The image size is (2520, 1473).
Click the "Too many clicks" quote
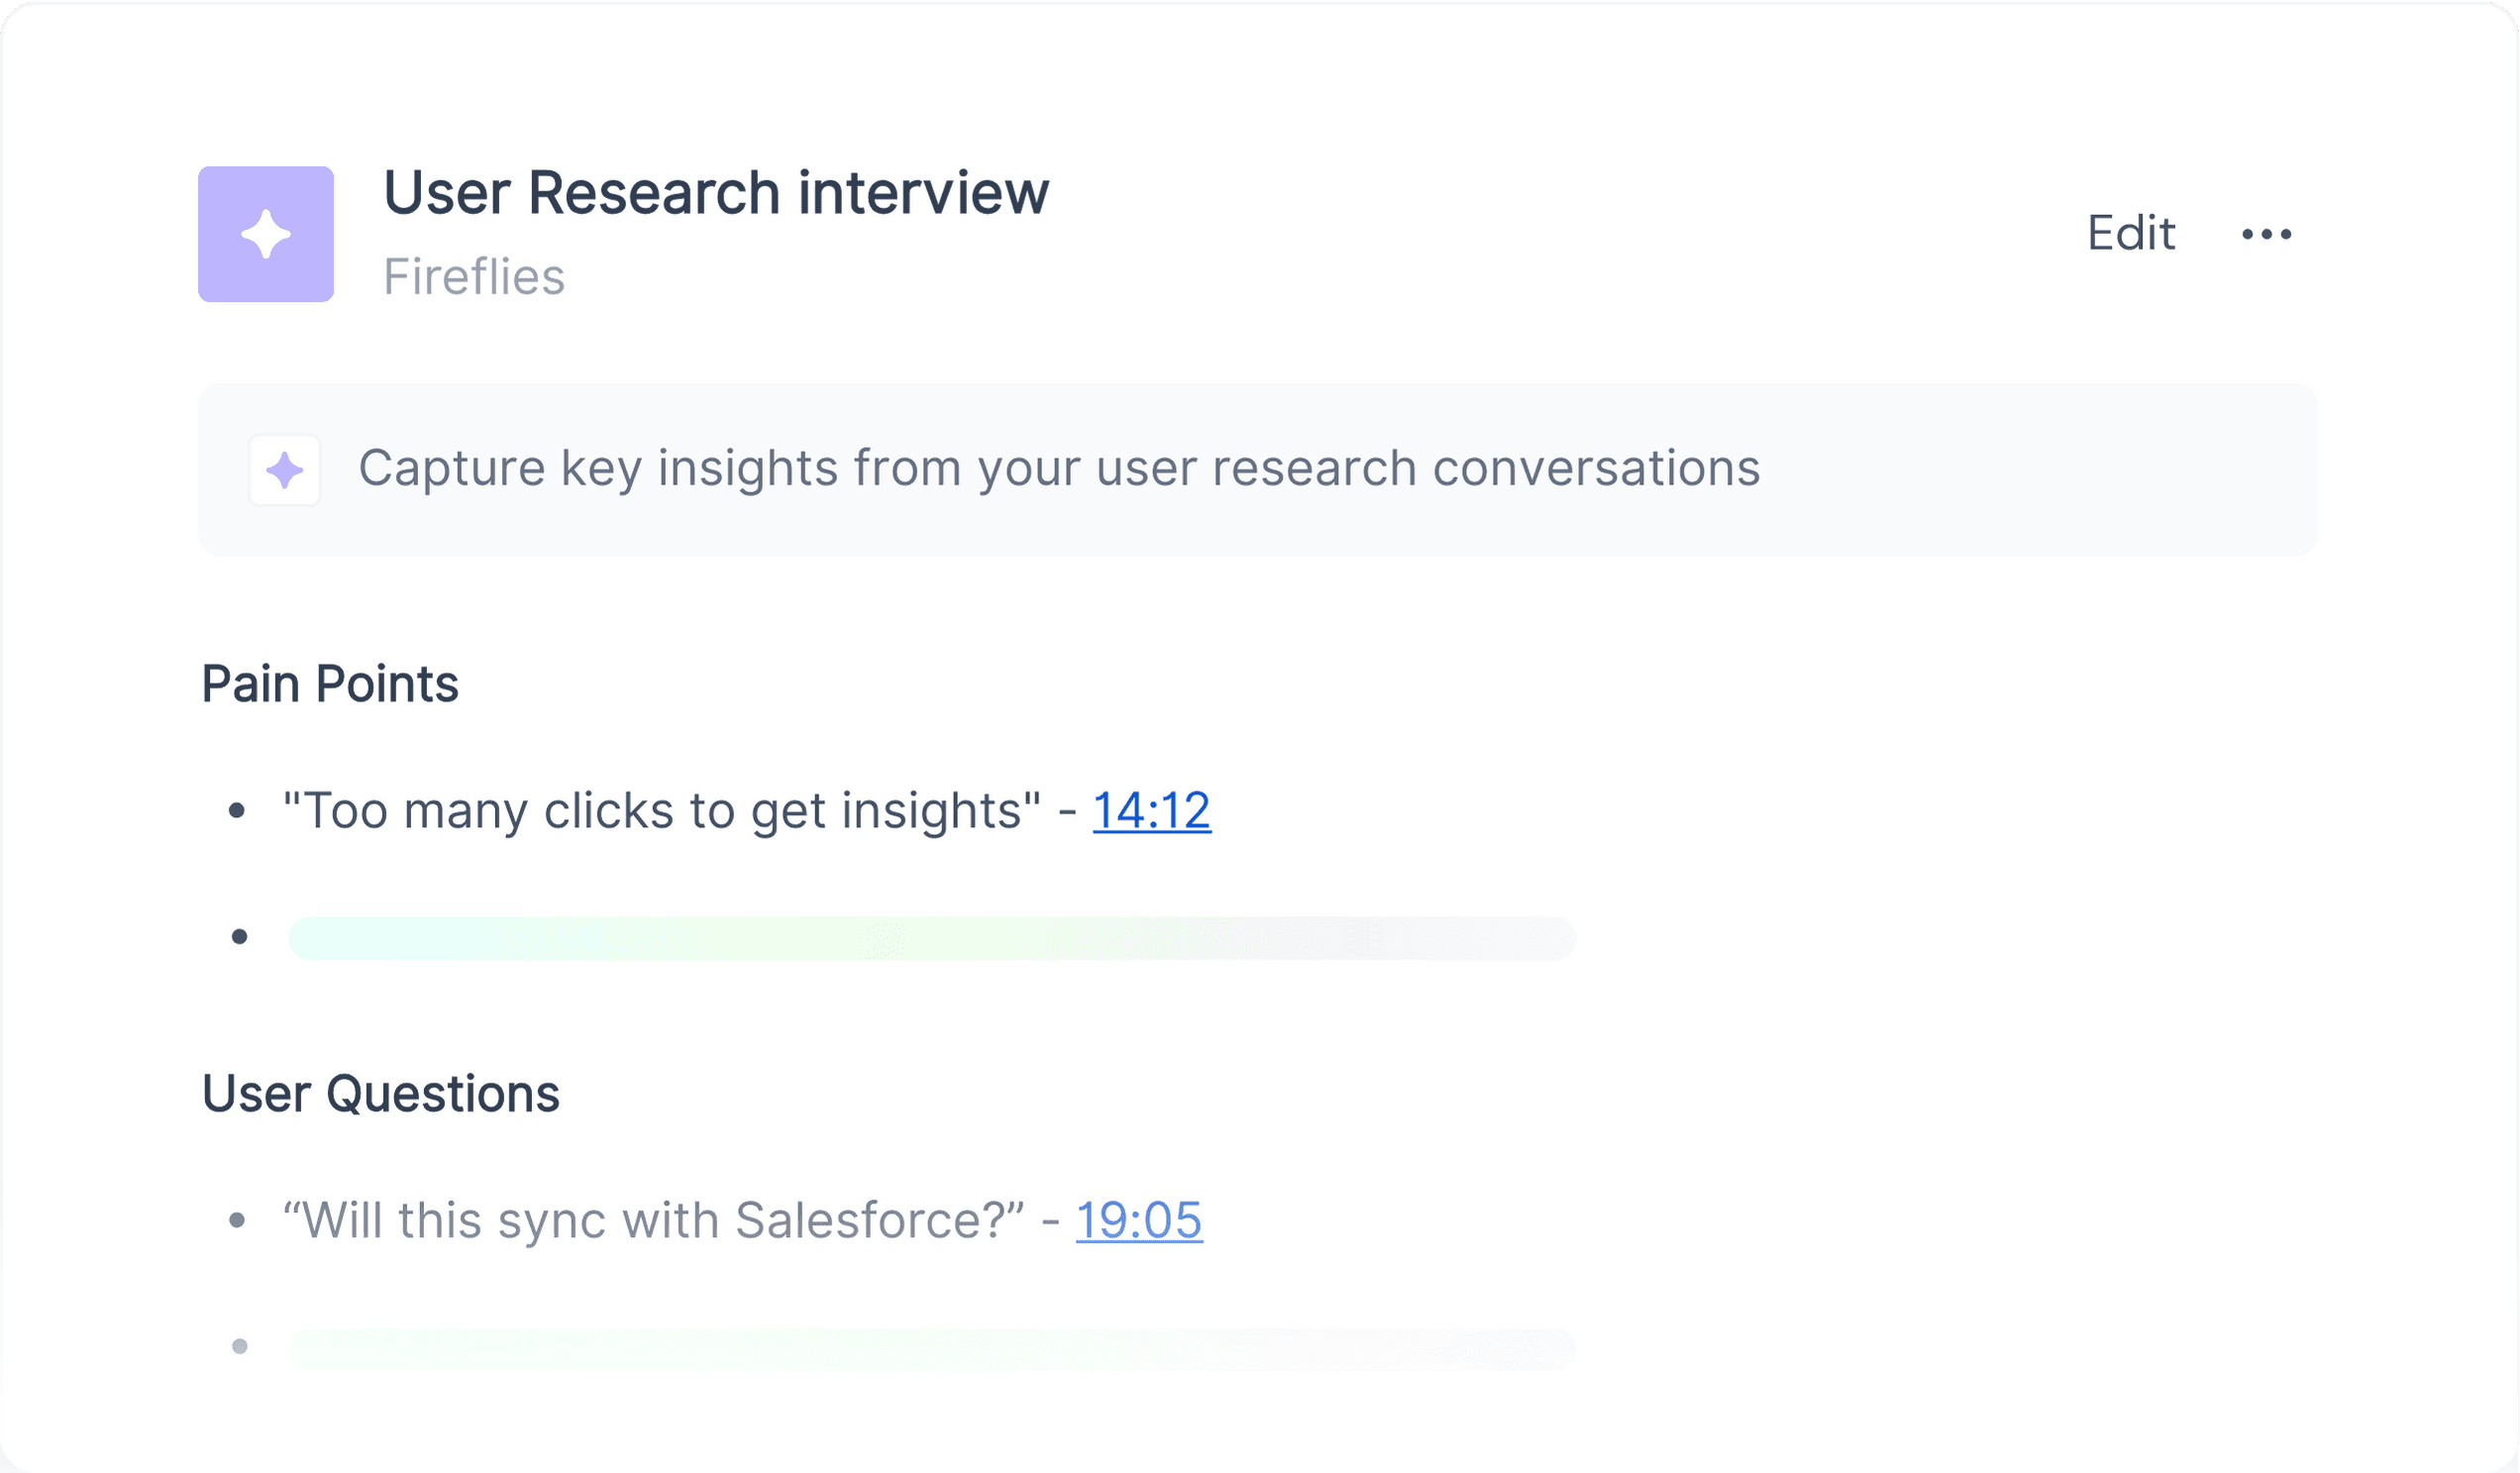coord(661,810)
